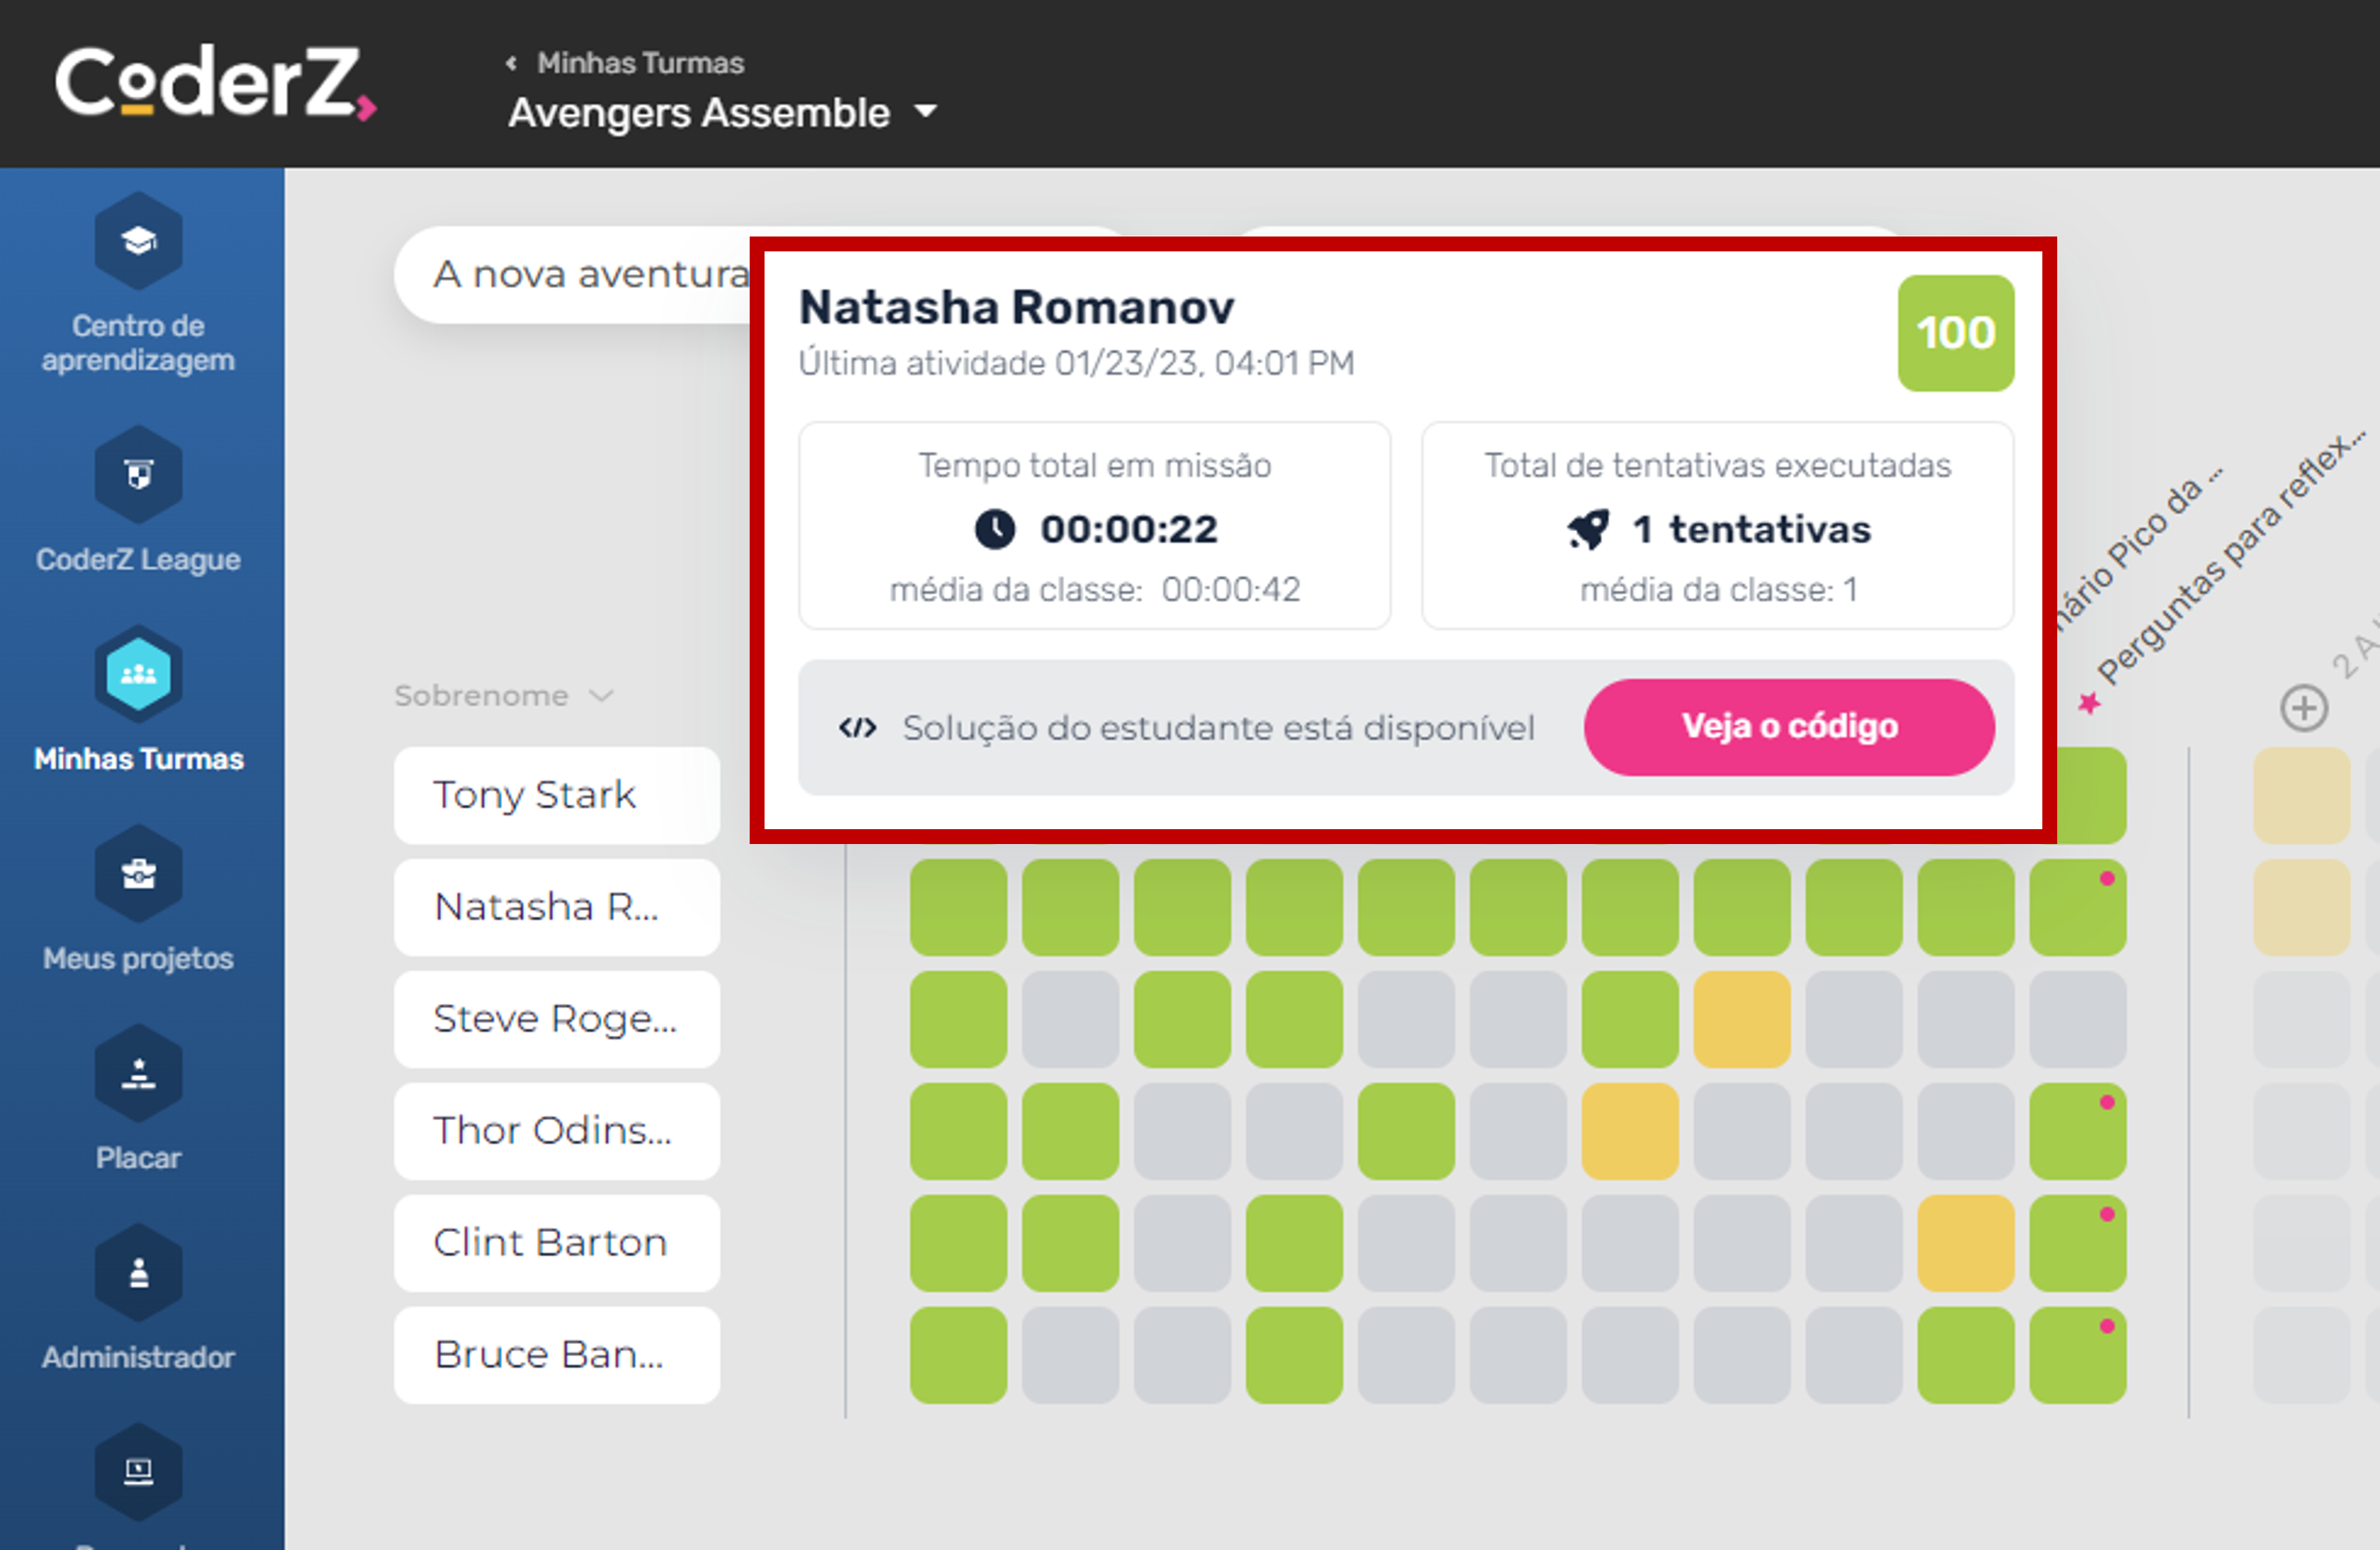Image resolution: width=2380 pixels, height=1550 pixels.
Task: Click Tony Stark's beige cell in right section
Action: [2302, 795]
